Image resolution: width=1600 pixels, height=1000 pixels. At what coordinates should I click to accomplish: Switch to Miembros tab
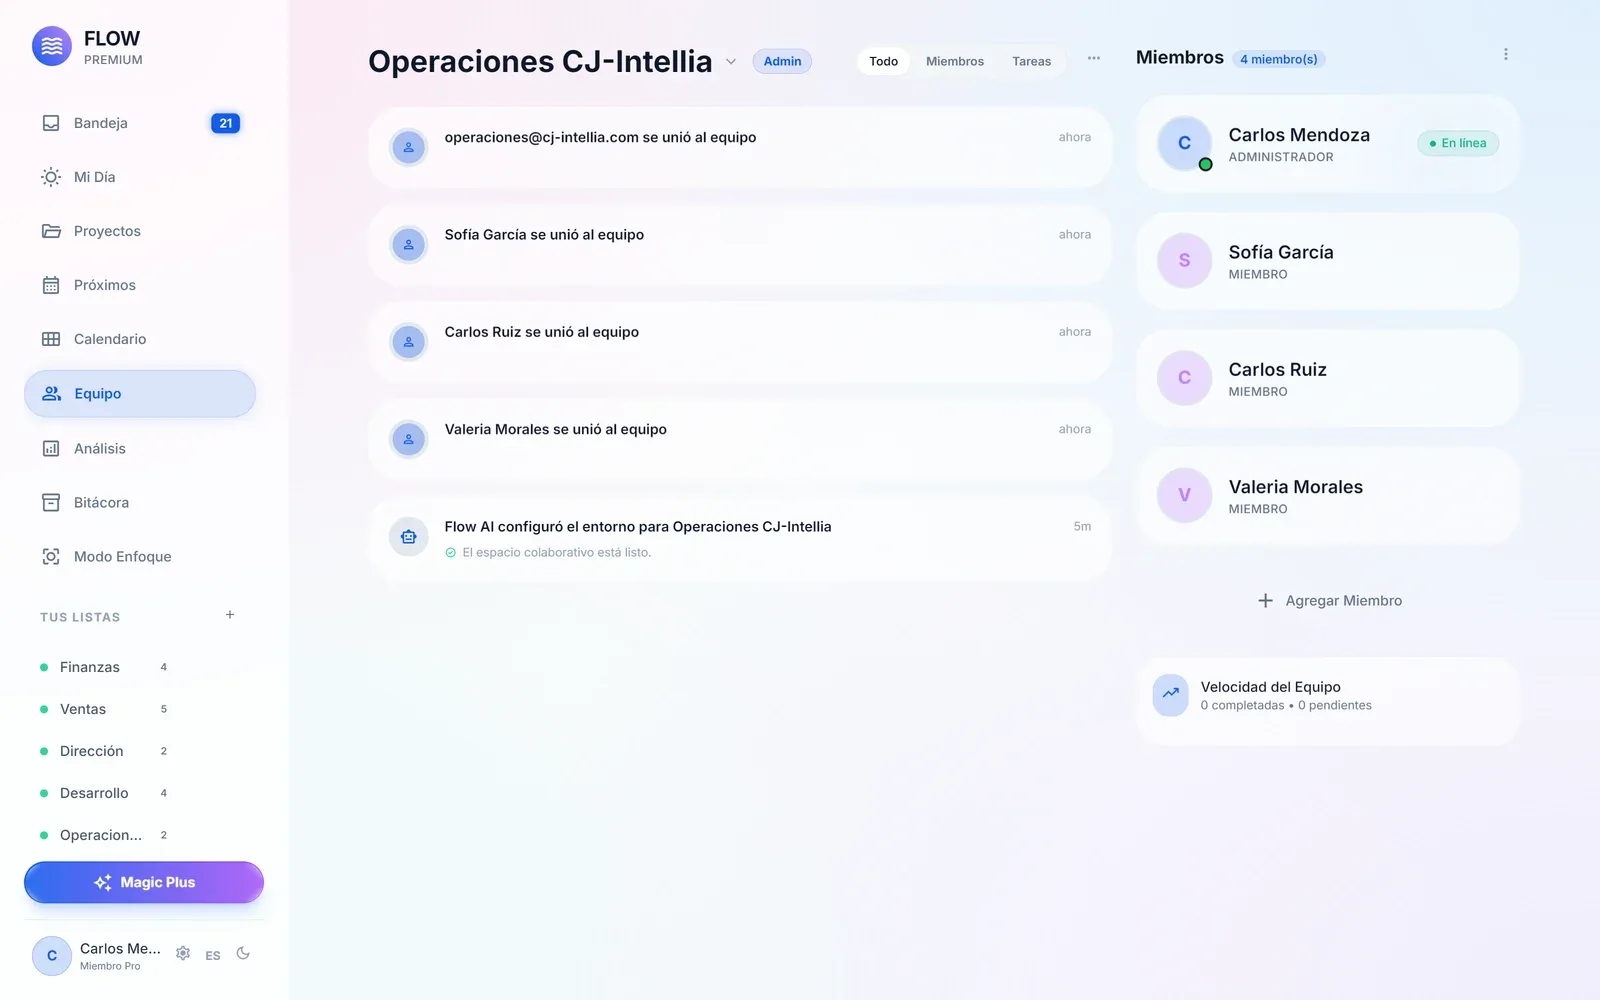pyautogui.click(x=955, y=61)
